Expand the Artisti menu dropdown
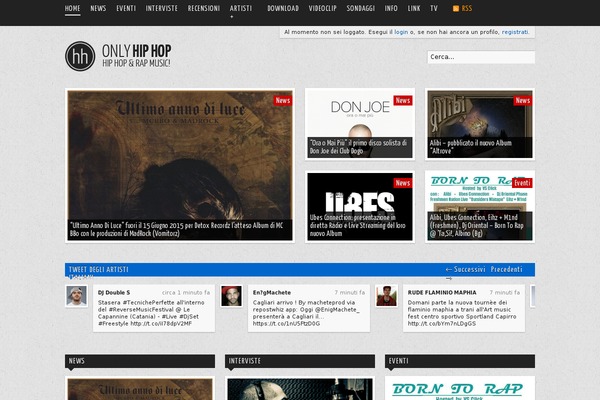600x400 pixels. (241, 8)
